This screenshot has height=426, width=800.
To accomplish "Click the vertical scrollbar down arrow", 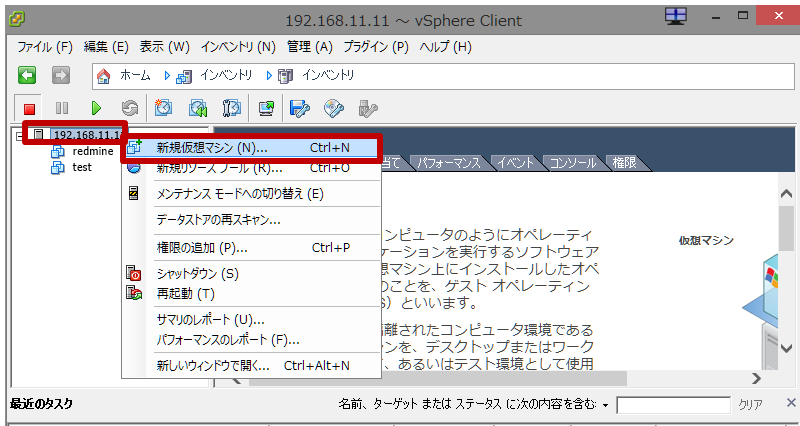I will pyautogui.click(x=786, y=348).
